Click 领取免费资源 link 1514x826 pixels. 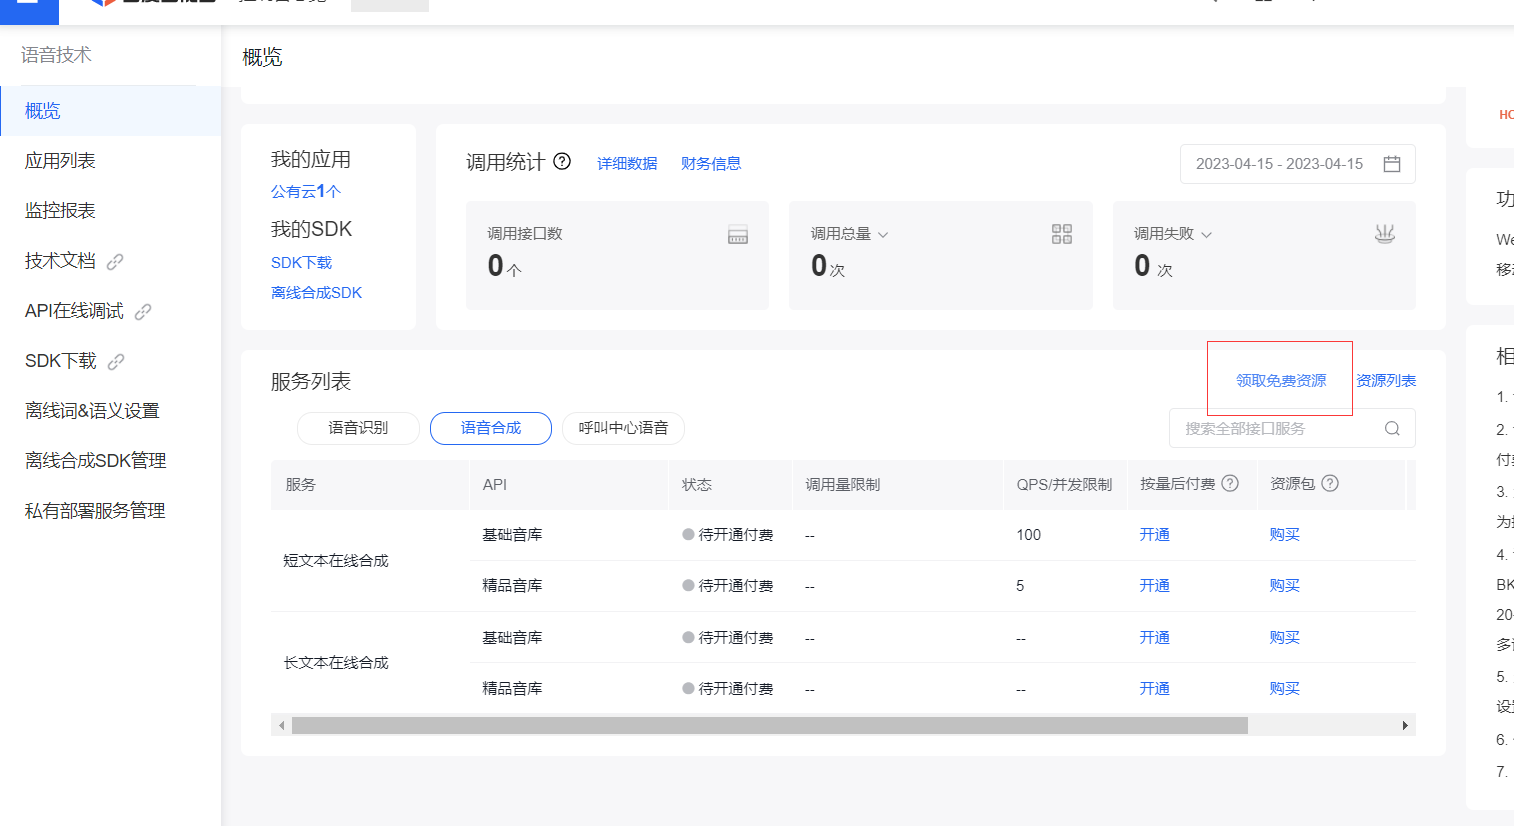(x=1281, y=381)
